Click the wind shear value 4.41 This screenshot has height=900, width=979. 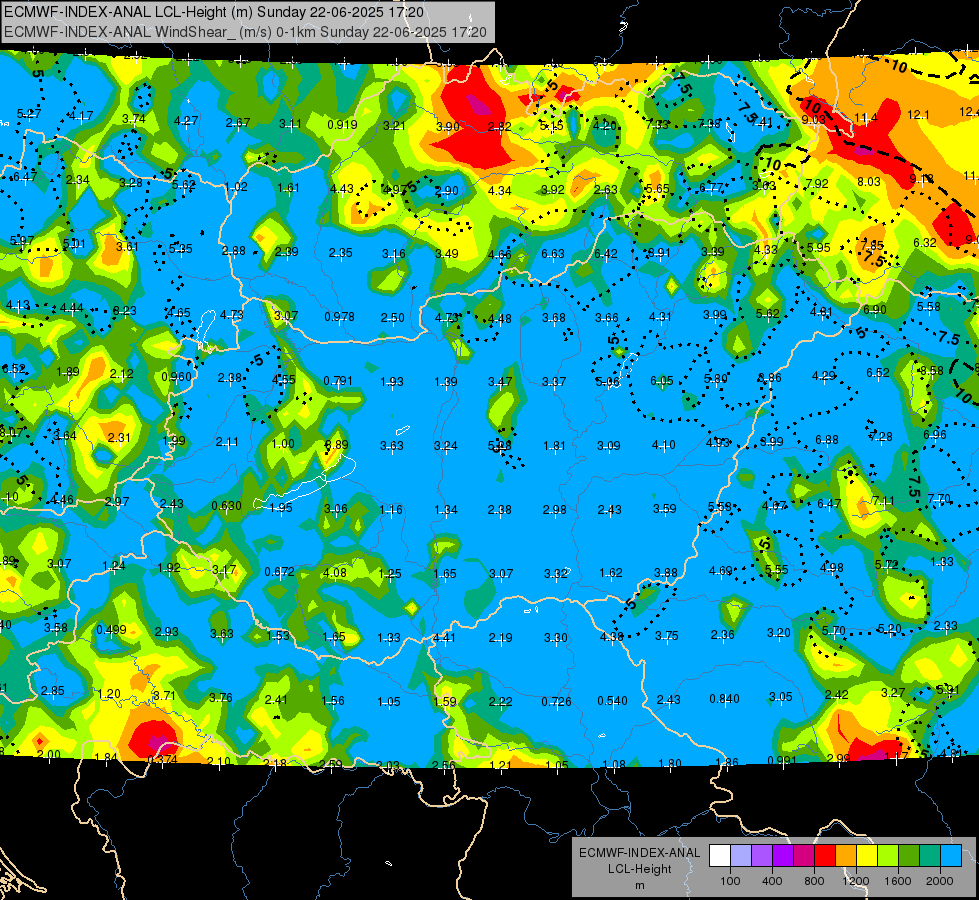444,638
